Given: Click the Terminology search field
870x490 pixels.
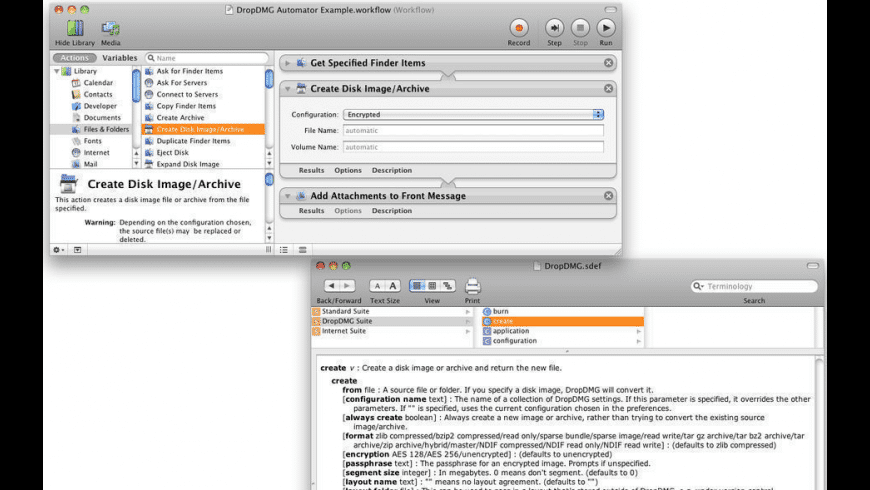Looking at the screenshot, I should (754, 286).
